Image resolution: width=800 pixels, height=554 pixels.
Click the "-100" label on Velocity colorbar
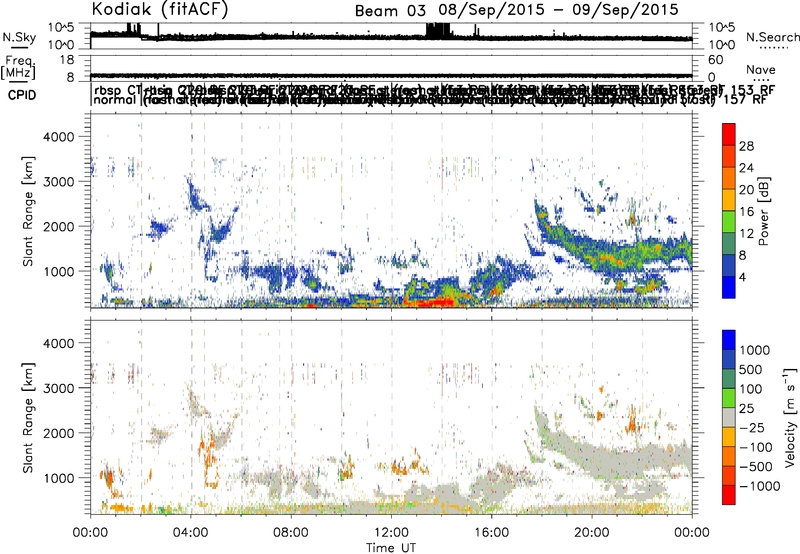(756, 447)
